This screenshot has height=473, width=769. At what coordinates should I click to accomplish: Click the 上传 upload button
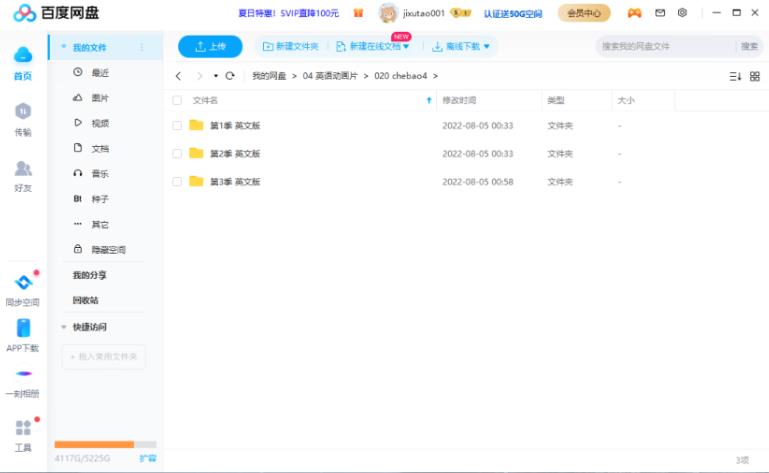210,47
